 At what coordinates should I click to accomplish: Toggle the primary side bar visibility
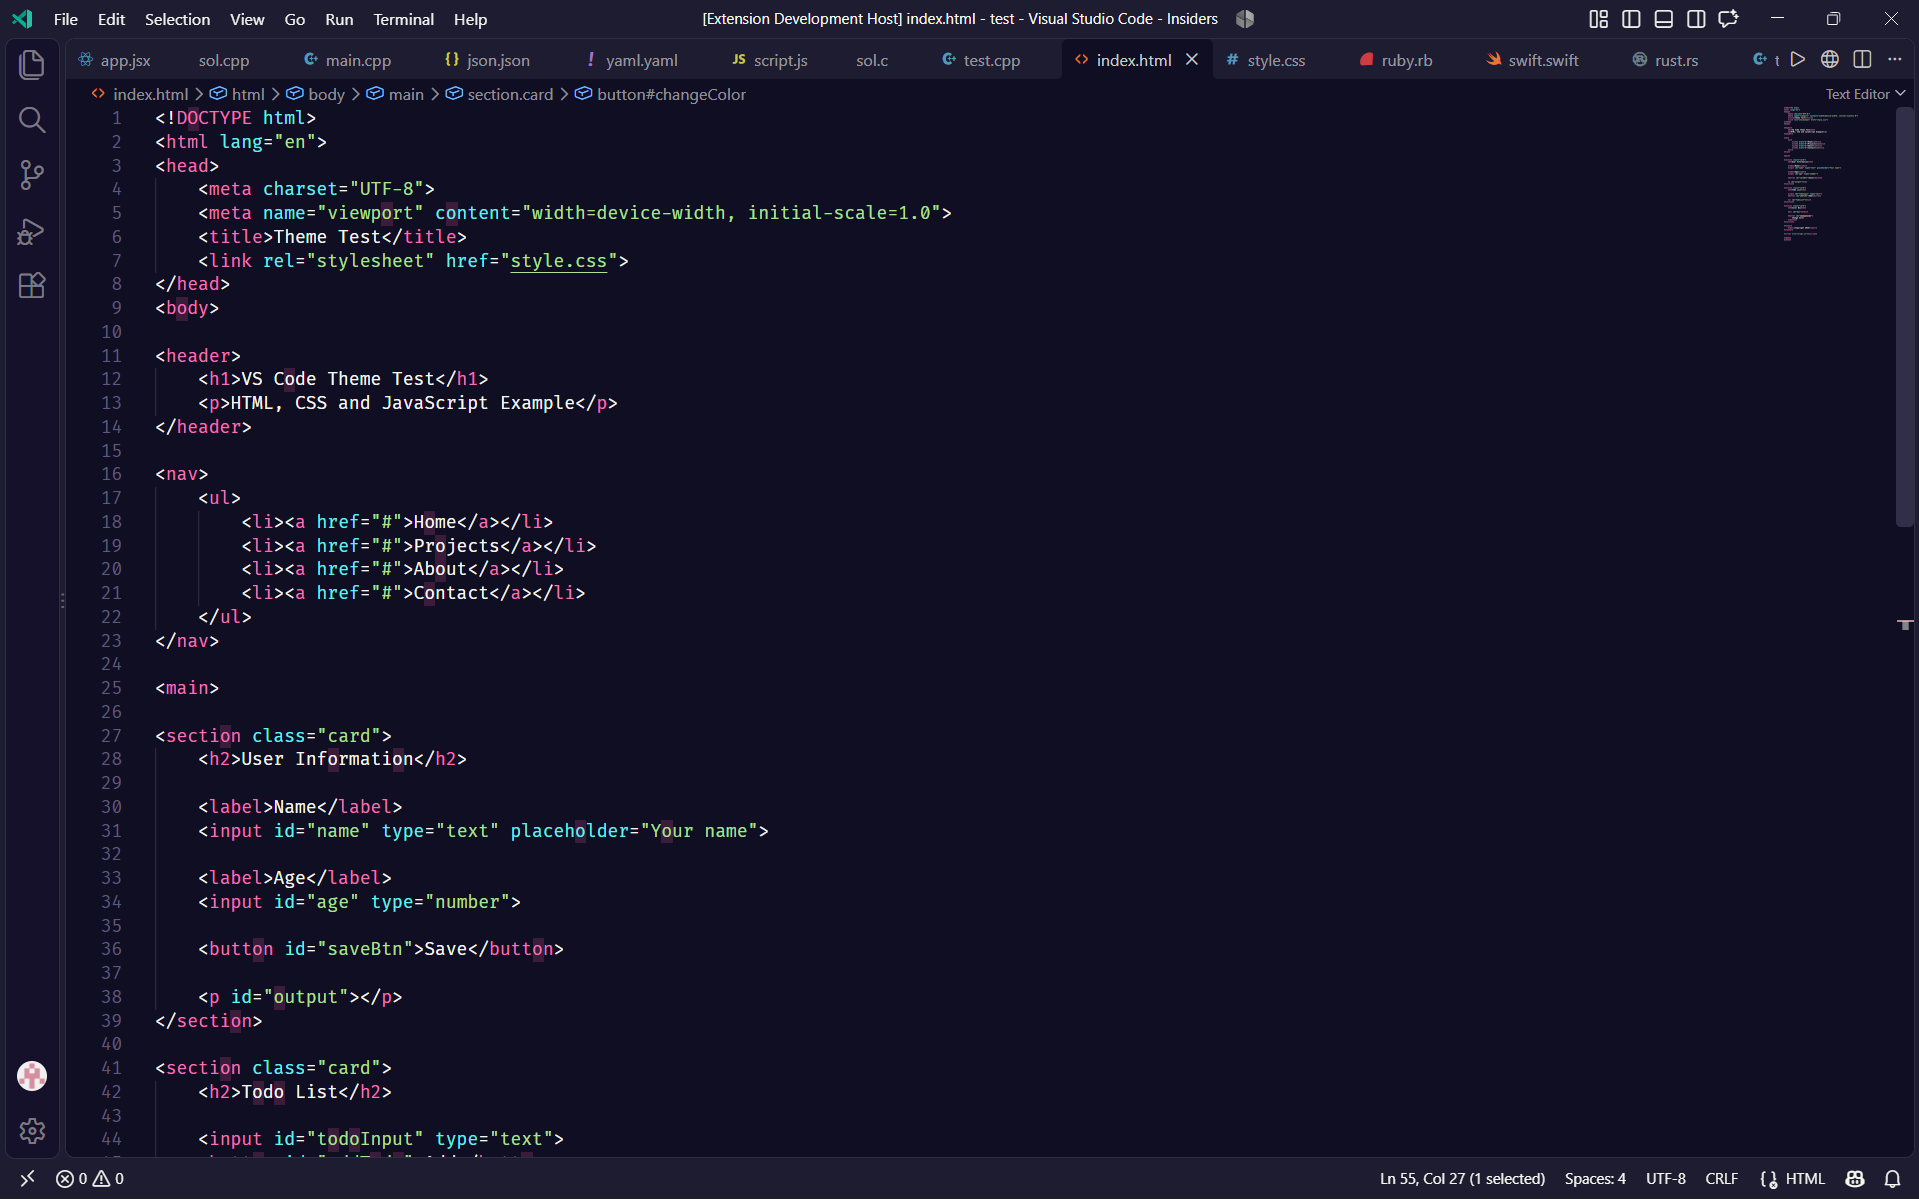(1631, 19)
